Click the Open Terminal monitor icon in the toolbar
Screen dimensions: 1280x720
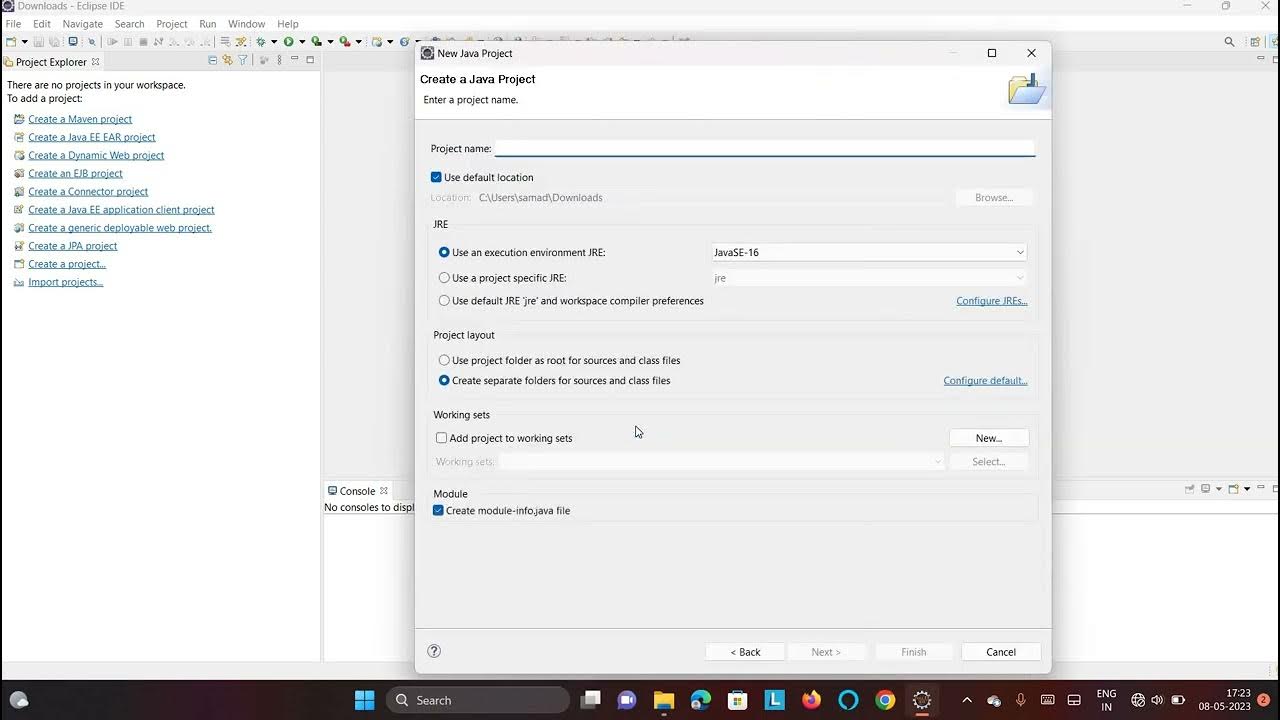73,42
